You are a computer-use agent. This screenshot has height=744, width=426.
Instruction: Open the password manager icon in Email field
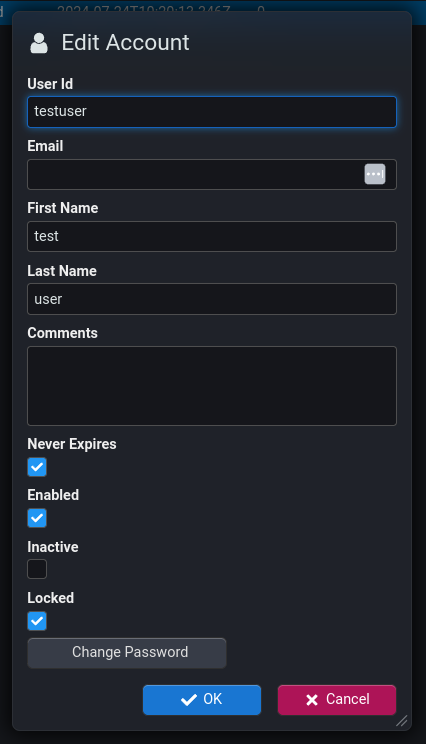[375, 174]
